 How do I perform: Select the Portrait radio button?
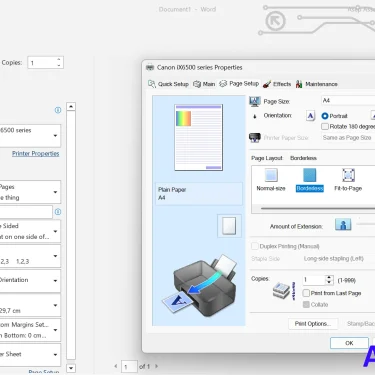click(325, 116)
